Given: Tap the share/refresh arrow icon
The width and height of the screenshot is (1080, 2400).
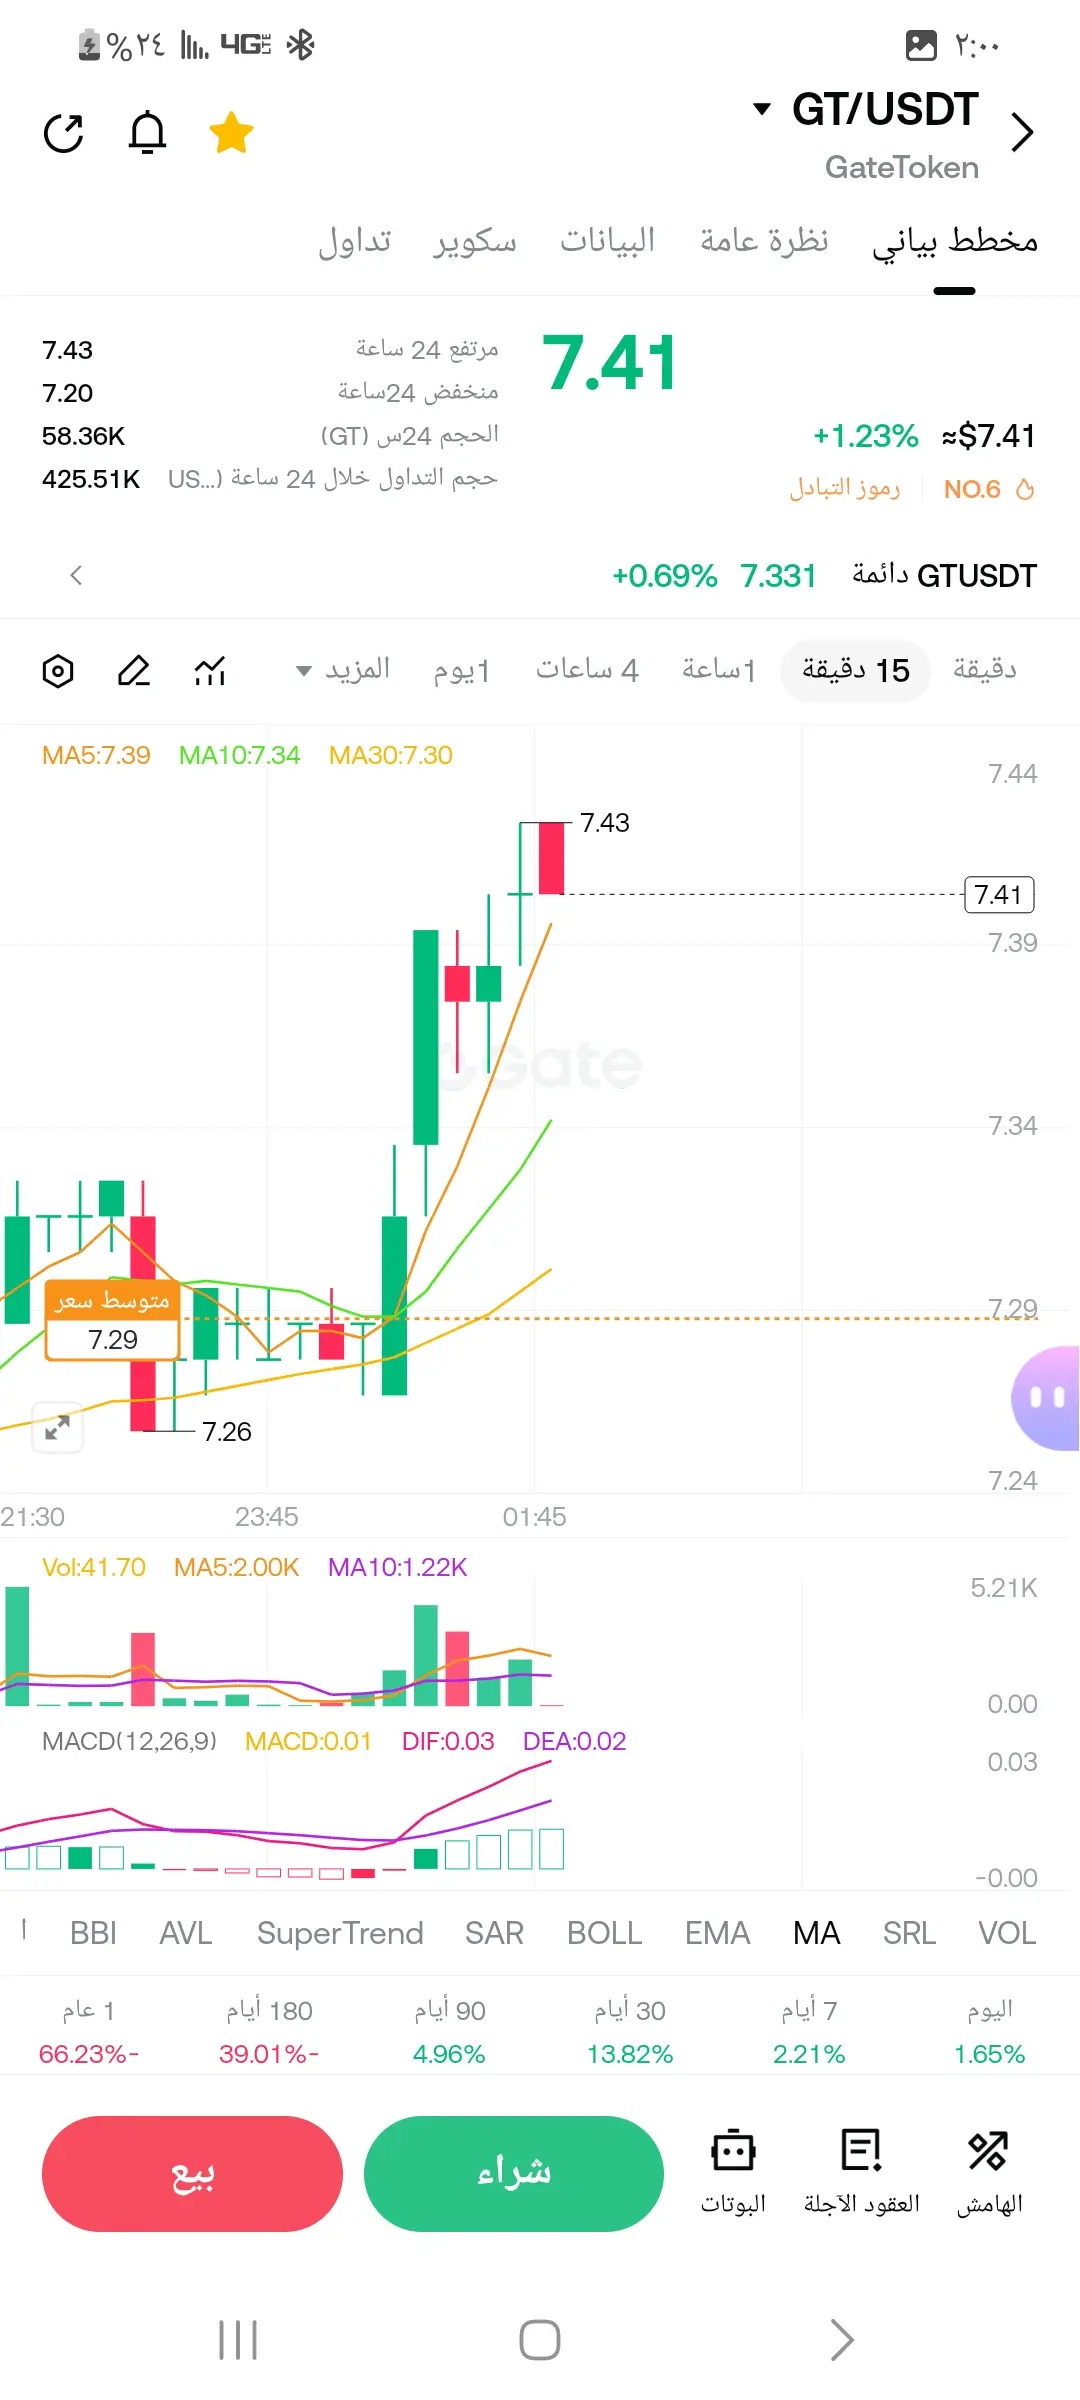Looking at the screenshot, I should [64, 133].
